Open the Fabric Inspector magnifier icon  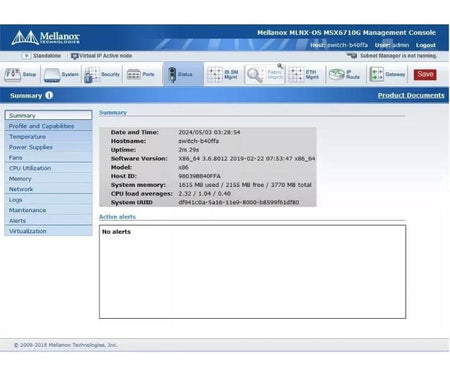[255, 75]
